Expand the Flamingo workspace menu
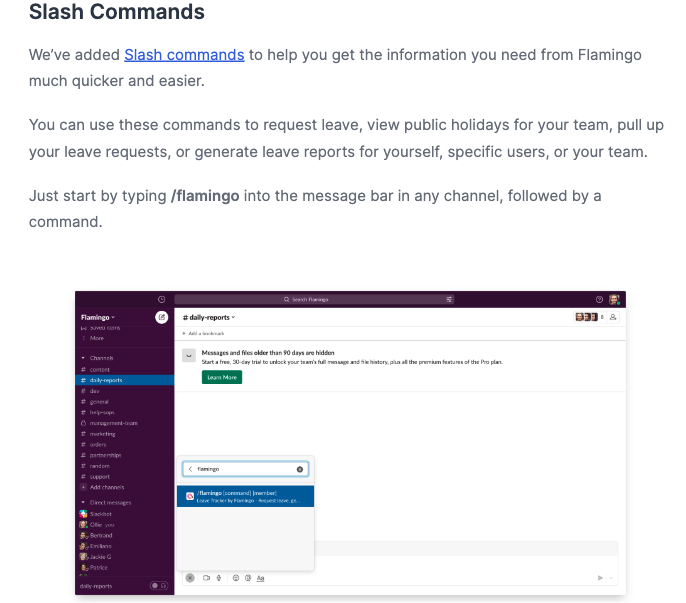 [x=98, y=317]
